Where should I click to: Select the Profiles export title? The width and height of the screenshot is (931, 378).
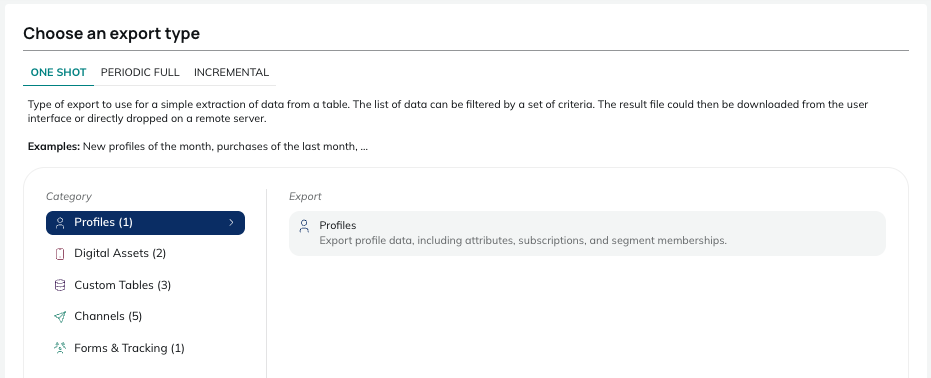click(338, 225)
